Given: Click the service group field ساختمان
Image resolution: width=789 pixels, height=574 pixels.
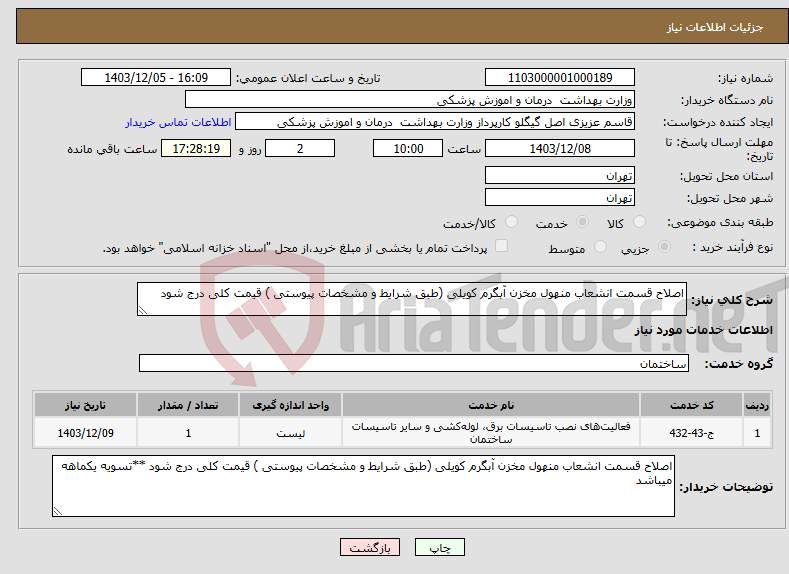Looking at the screenshot, I should coord(414,363).
